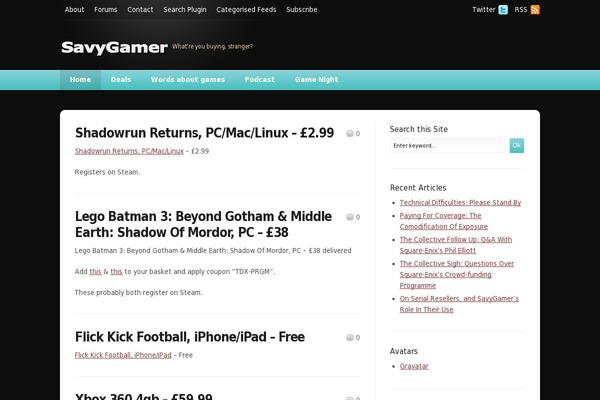Click 'What're you buying, stranger?' tagline

coord(212,46)
